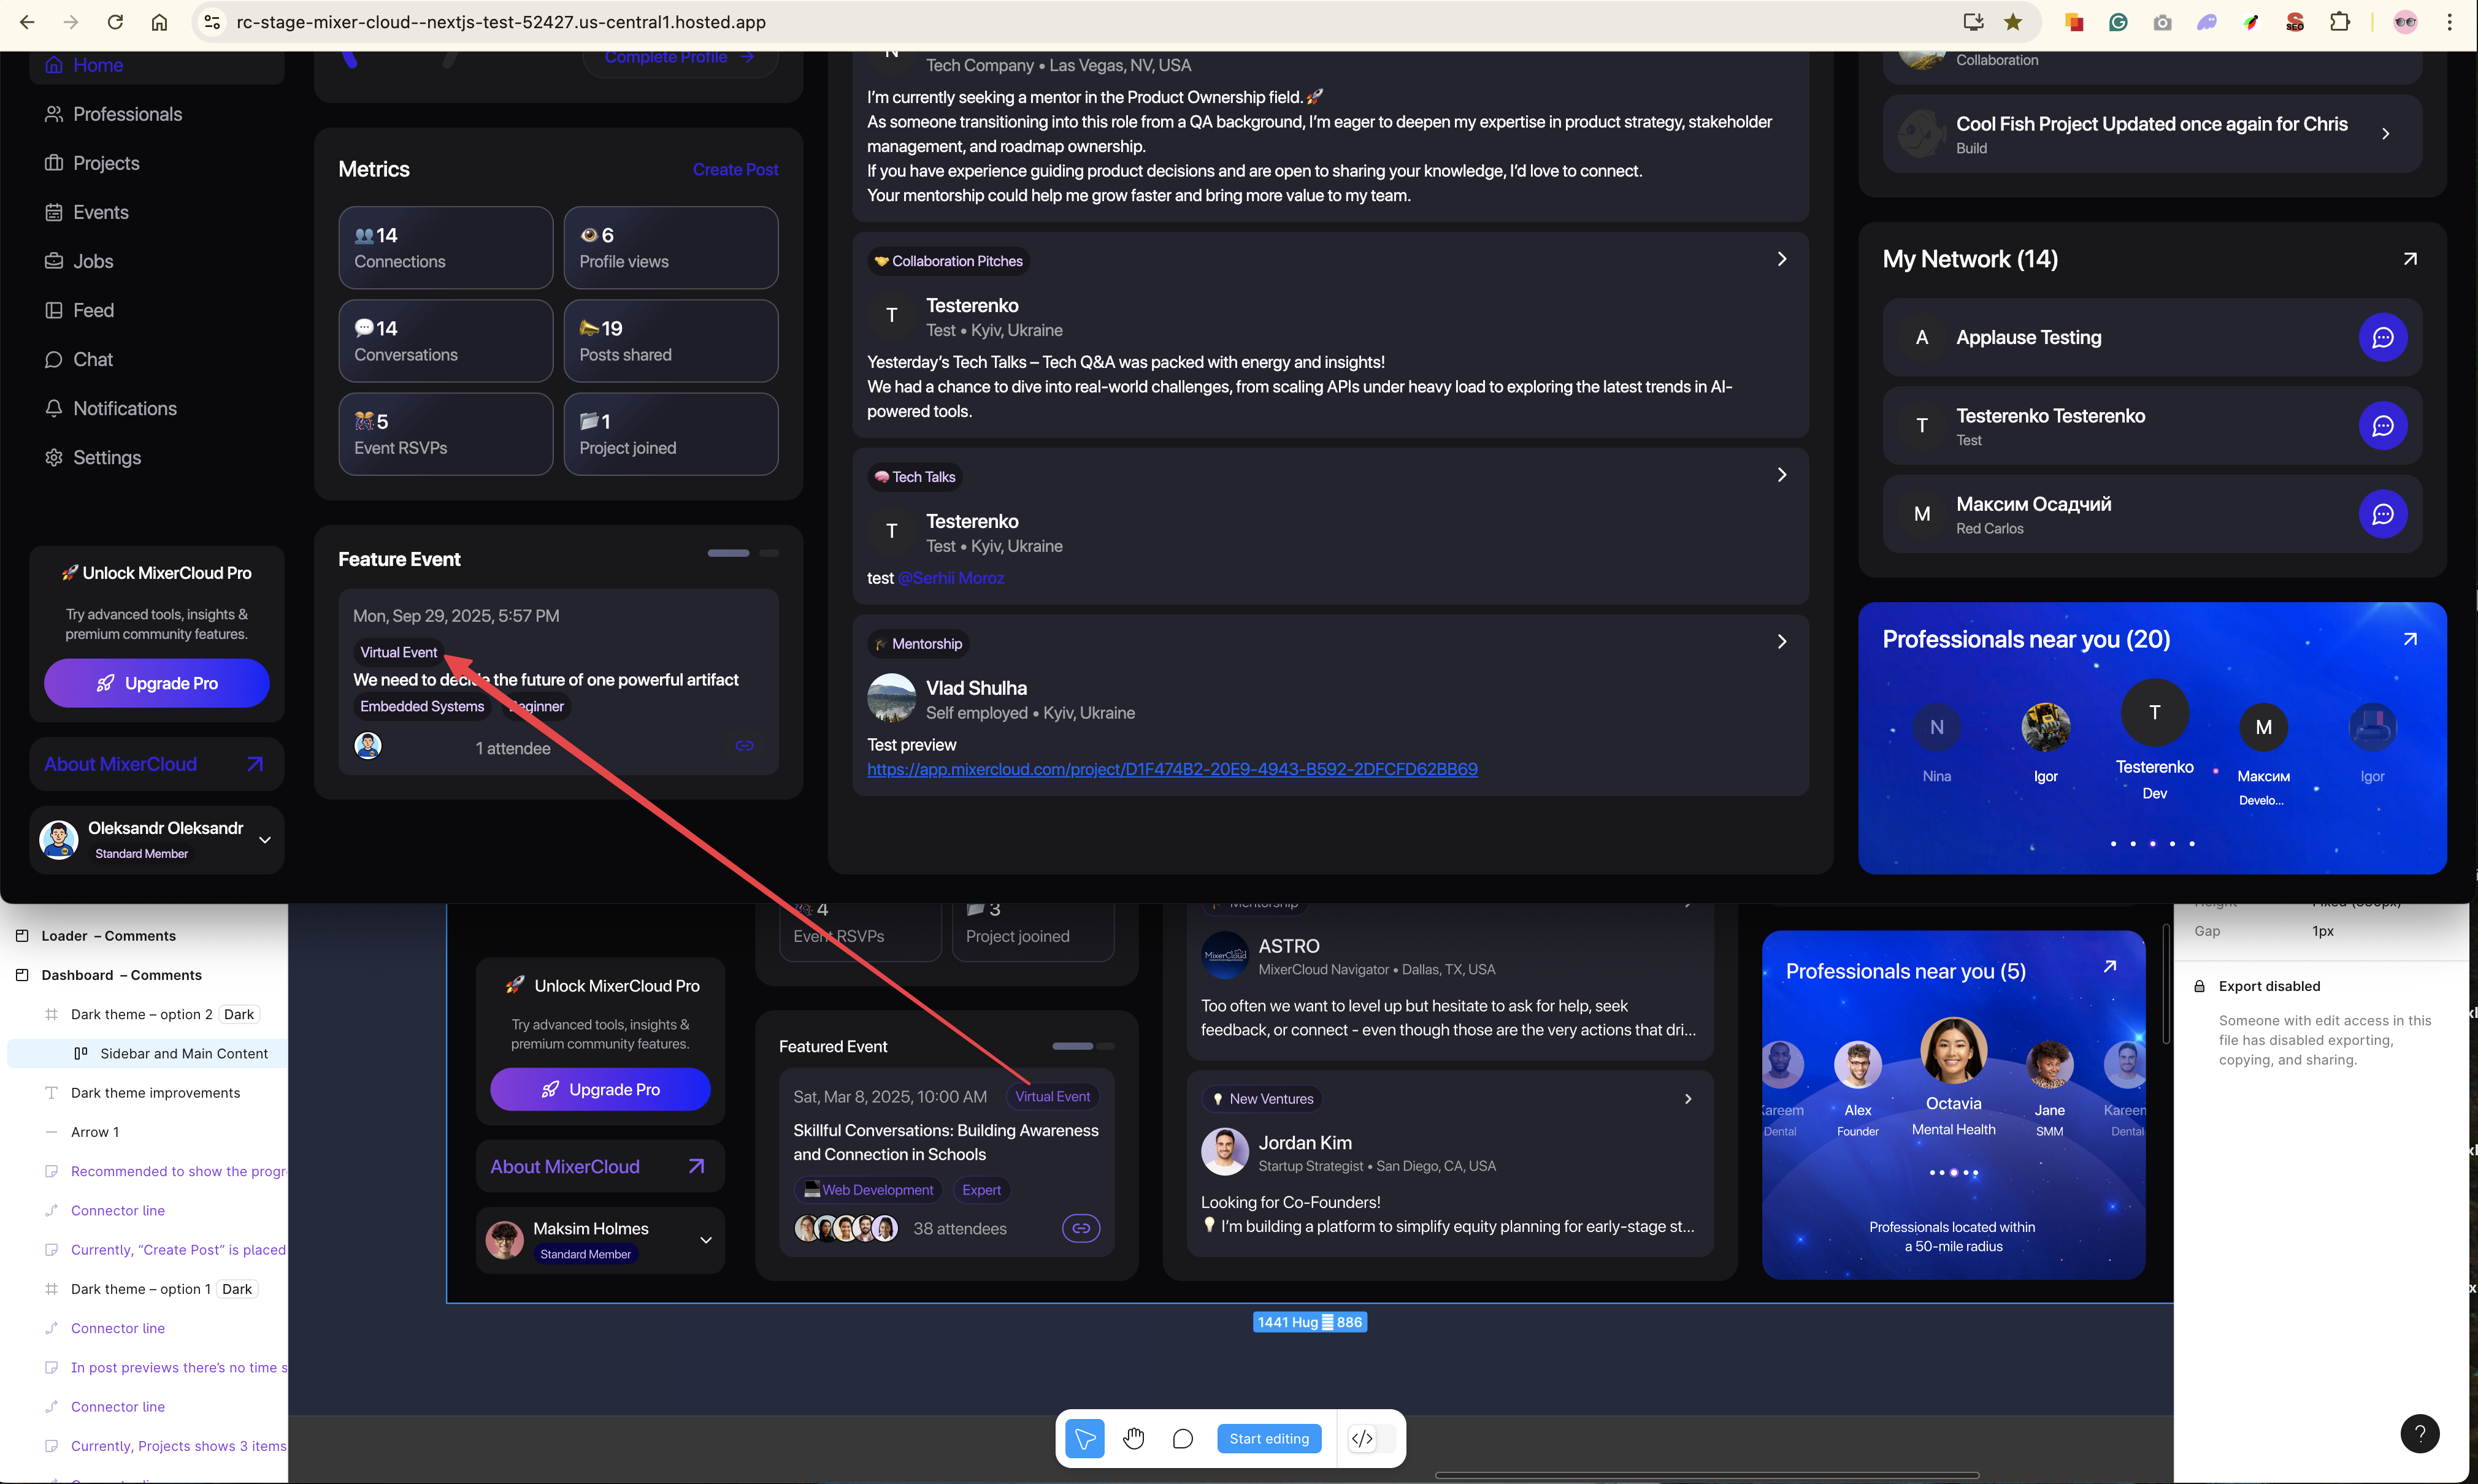Open chat with Applause Testing
Screen dimensions: 2478x1484
pyautogui.click(x=2382, y=337)
